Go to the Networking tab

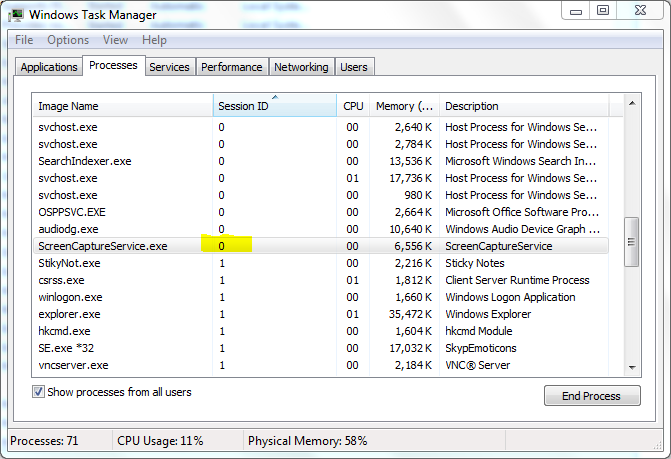[x=301, y=67]
